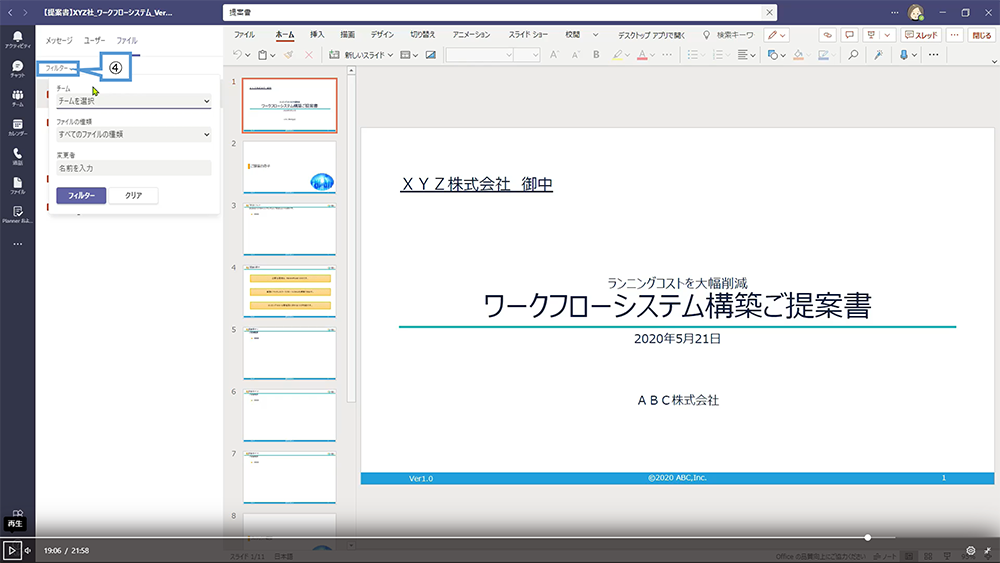
Task: Open the Planner app in sidebar
Action: (17, 214)
